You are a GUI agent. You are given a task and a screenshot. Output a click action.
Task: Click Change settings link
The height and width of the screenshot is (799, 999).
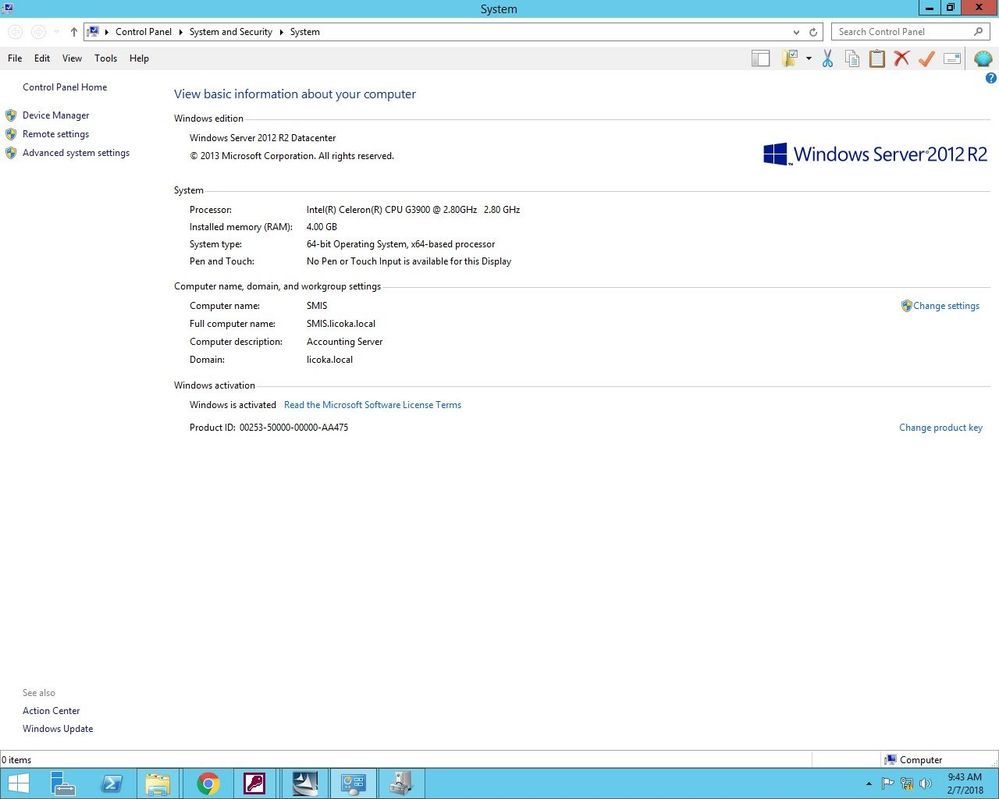coord(946,306)
